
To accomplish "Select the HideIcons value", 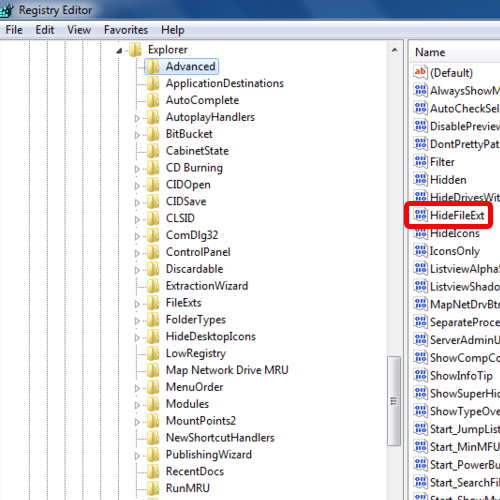I will 455,233.
